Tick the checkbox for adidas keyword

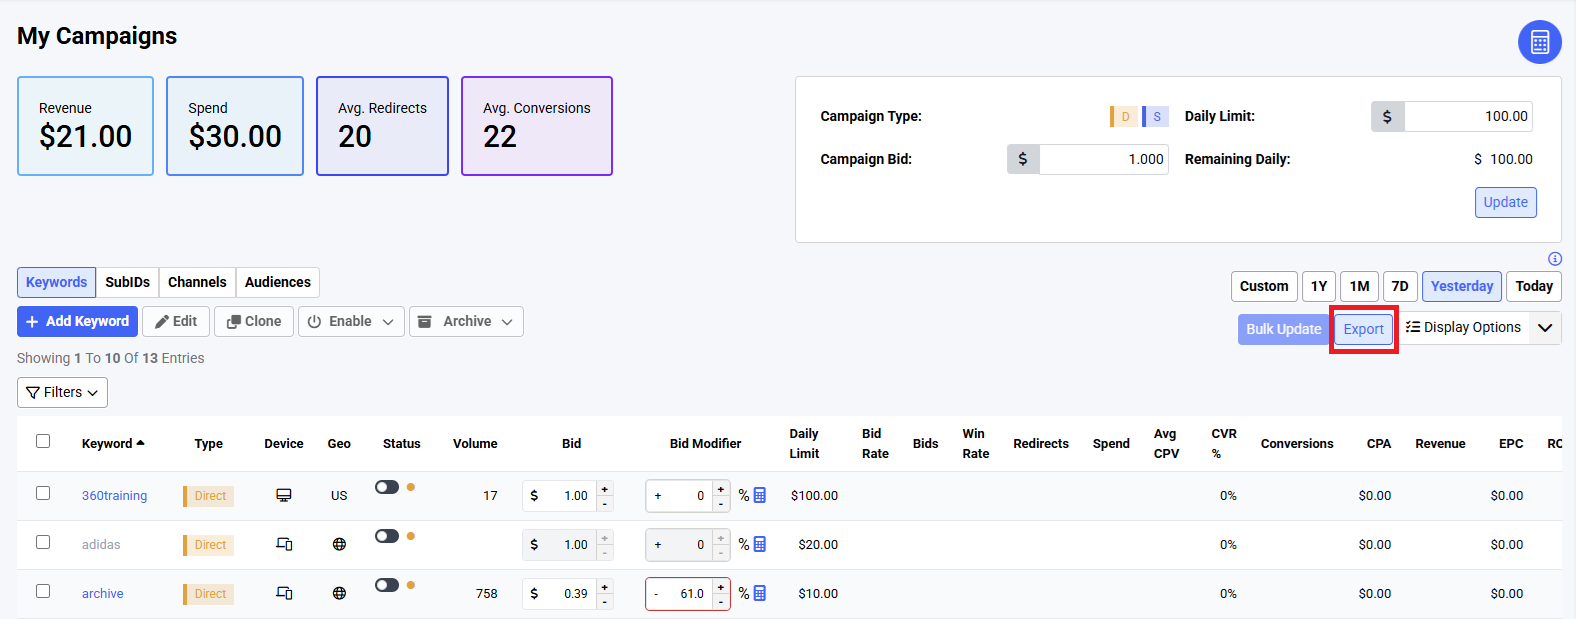[x=43, y=542]
